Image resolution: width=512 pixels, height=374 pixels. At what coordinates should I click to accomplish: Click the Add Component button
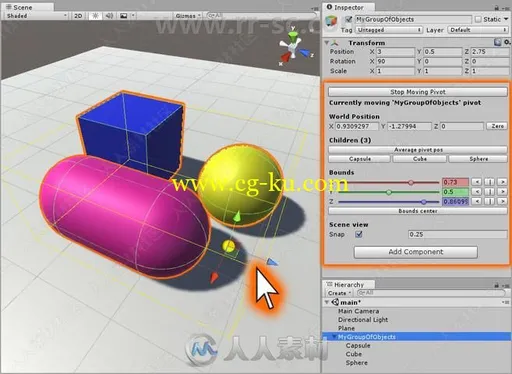[416, 252]
